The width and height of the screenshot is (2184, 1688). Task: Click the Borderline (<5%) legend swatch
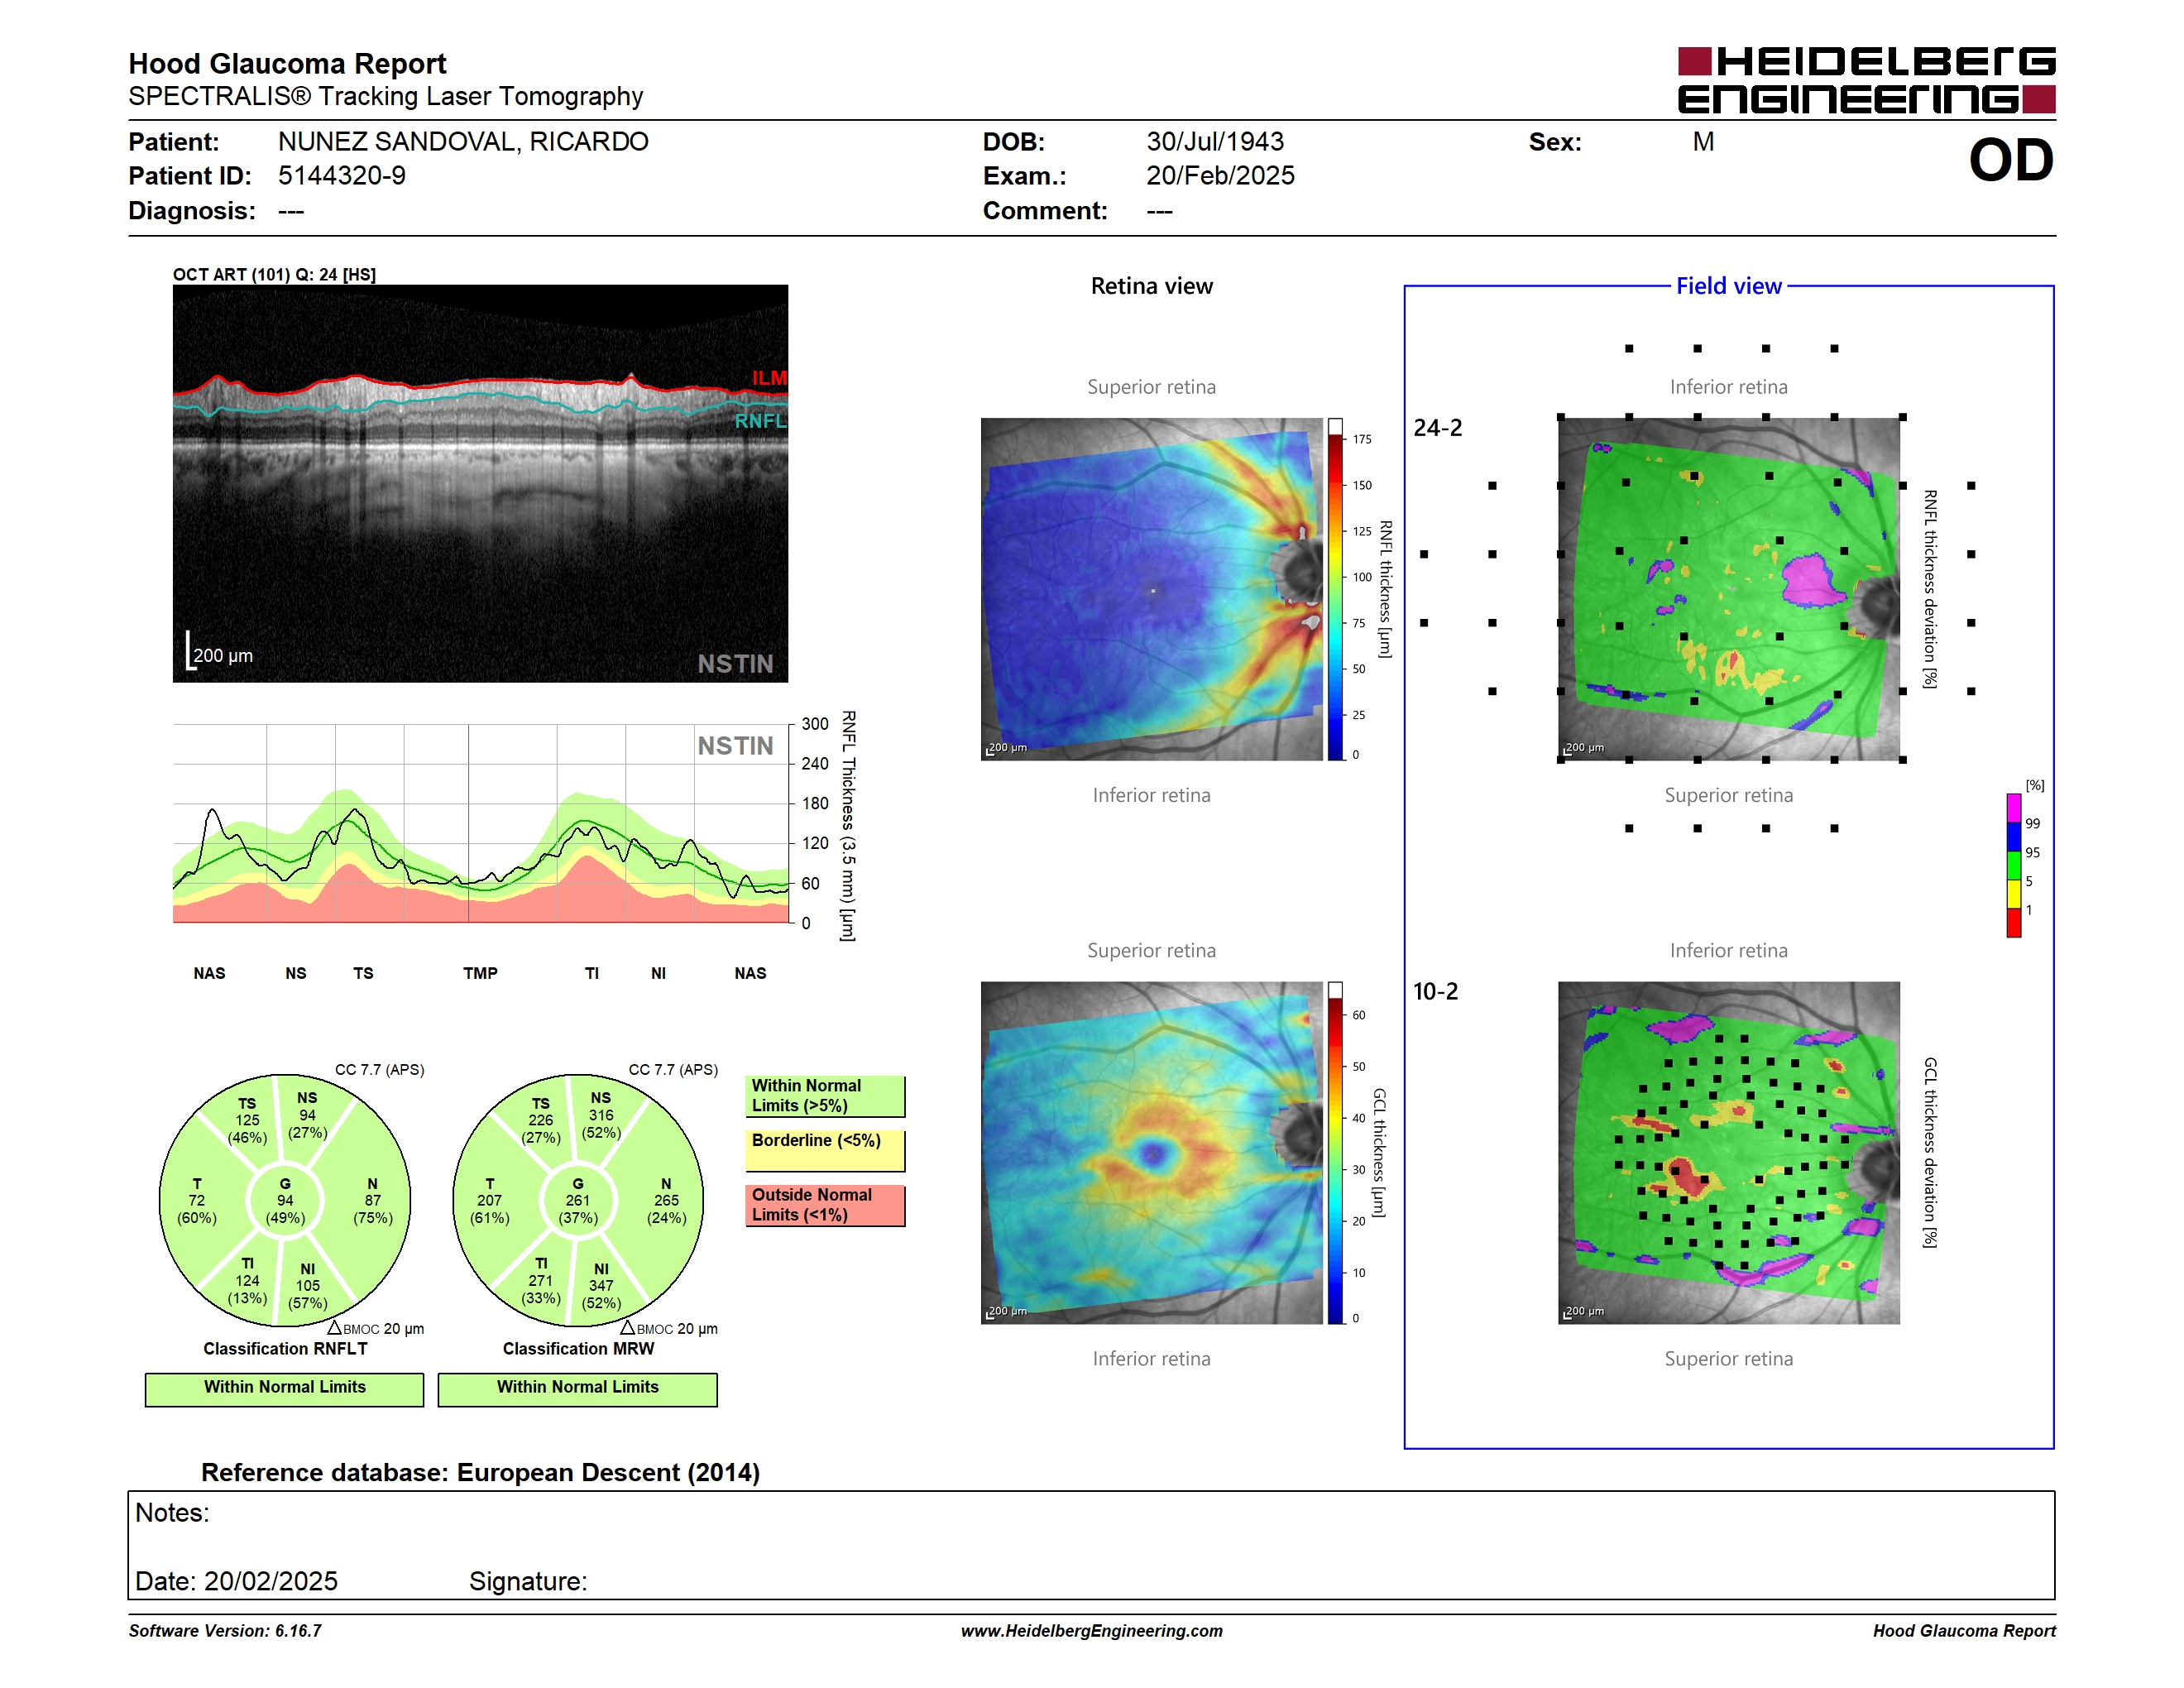pyautogui.click(x=825, y=1150)
